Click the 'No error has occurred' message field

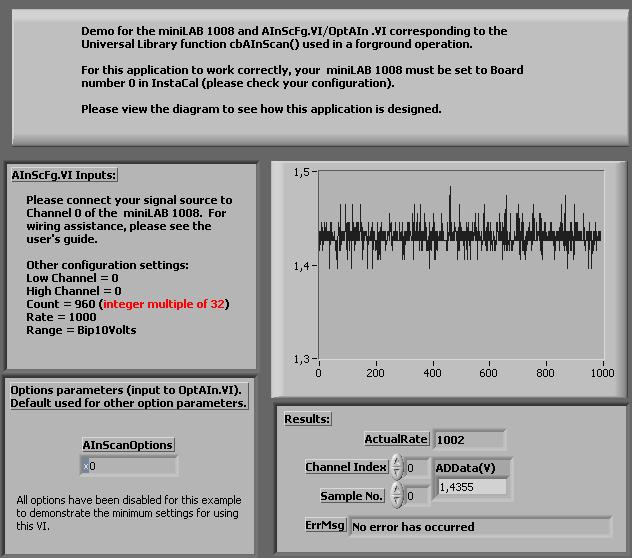[x=480, y=527]
